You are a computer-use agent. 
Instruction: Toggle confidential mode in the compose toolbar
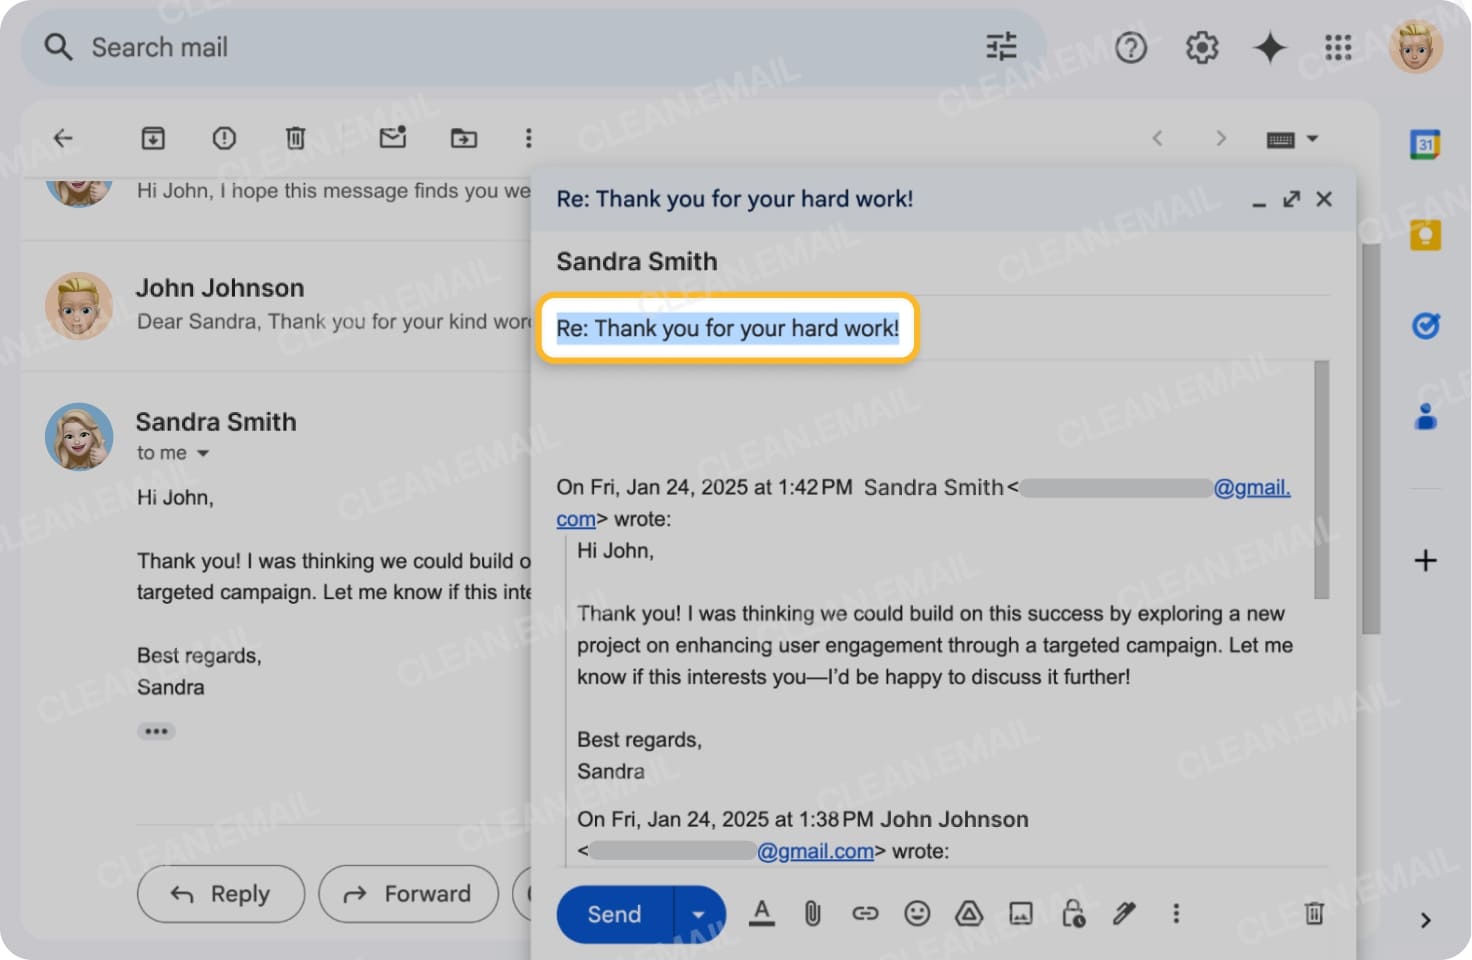(x=1072, y=913)
